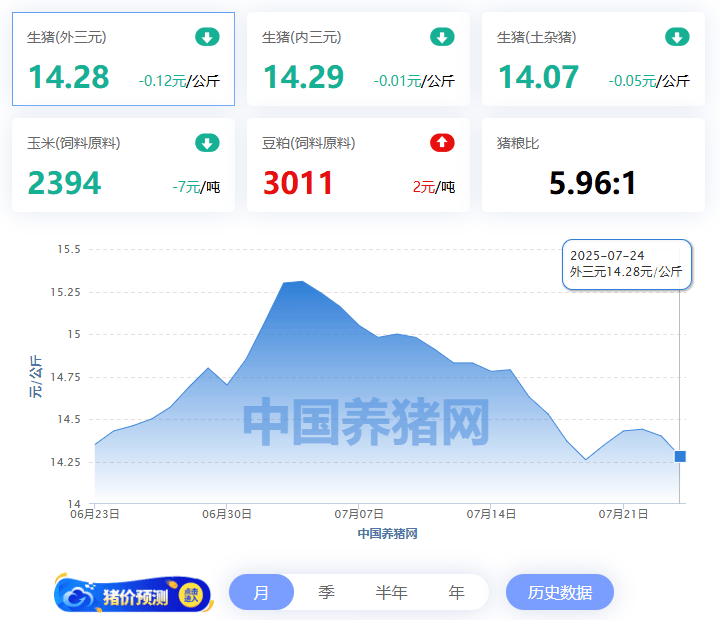720x620 pixels.
Task: Click the 14.07 price value
Action: 539,77
